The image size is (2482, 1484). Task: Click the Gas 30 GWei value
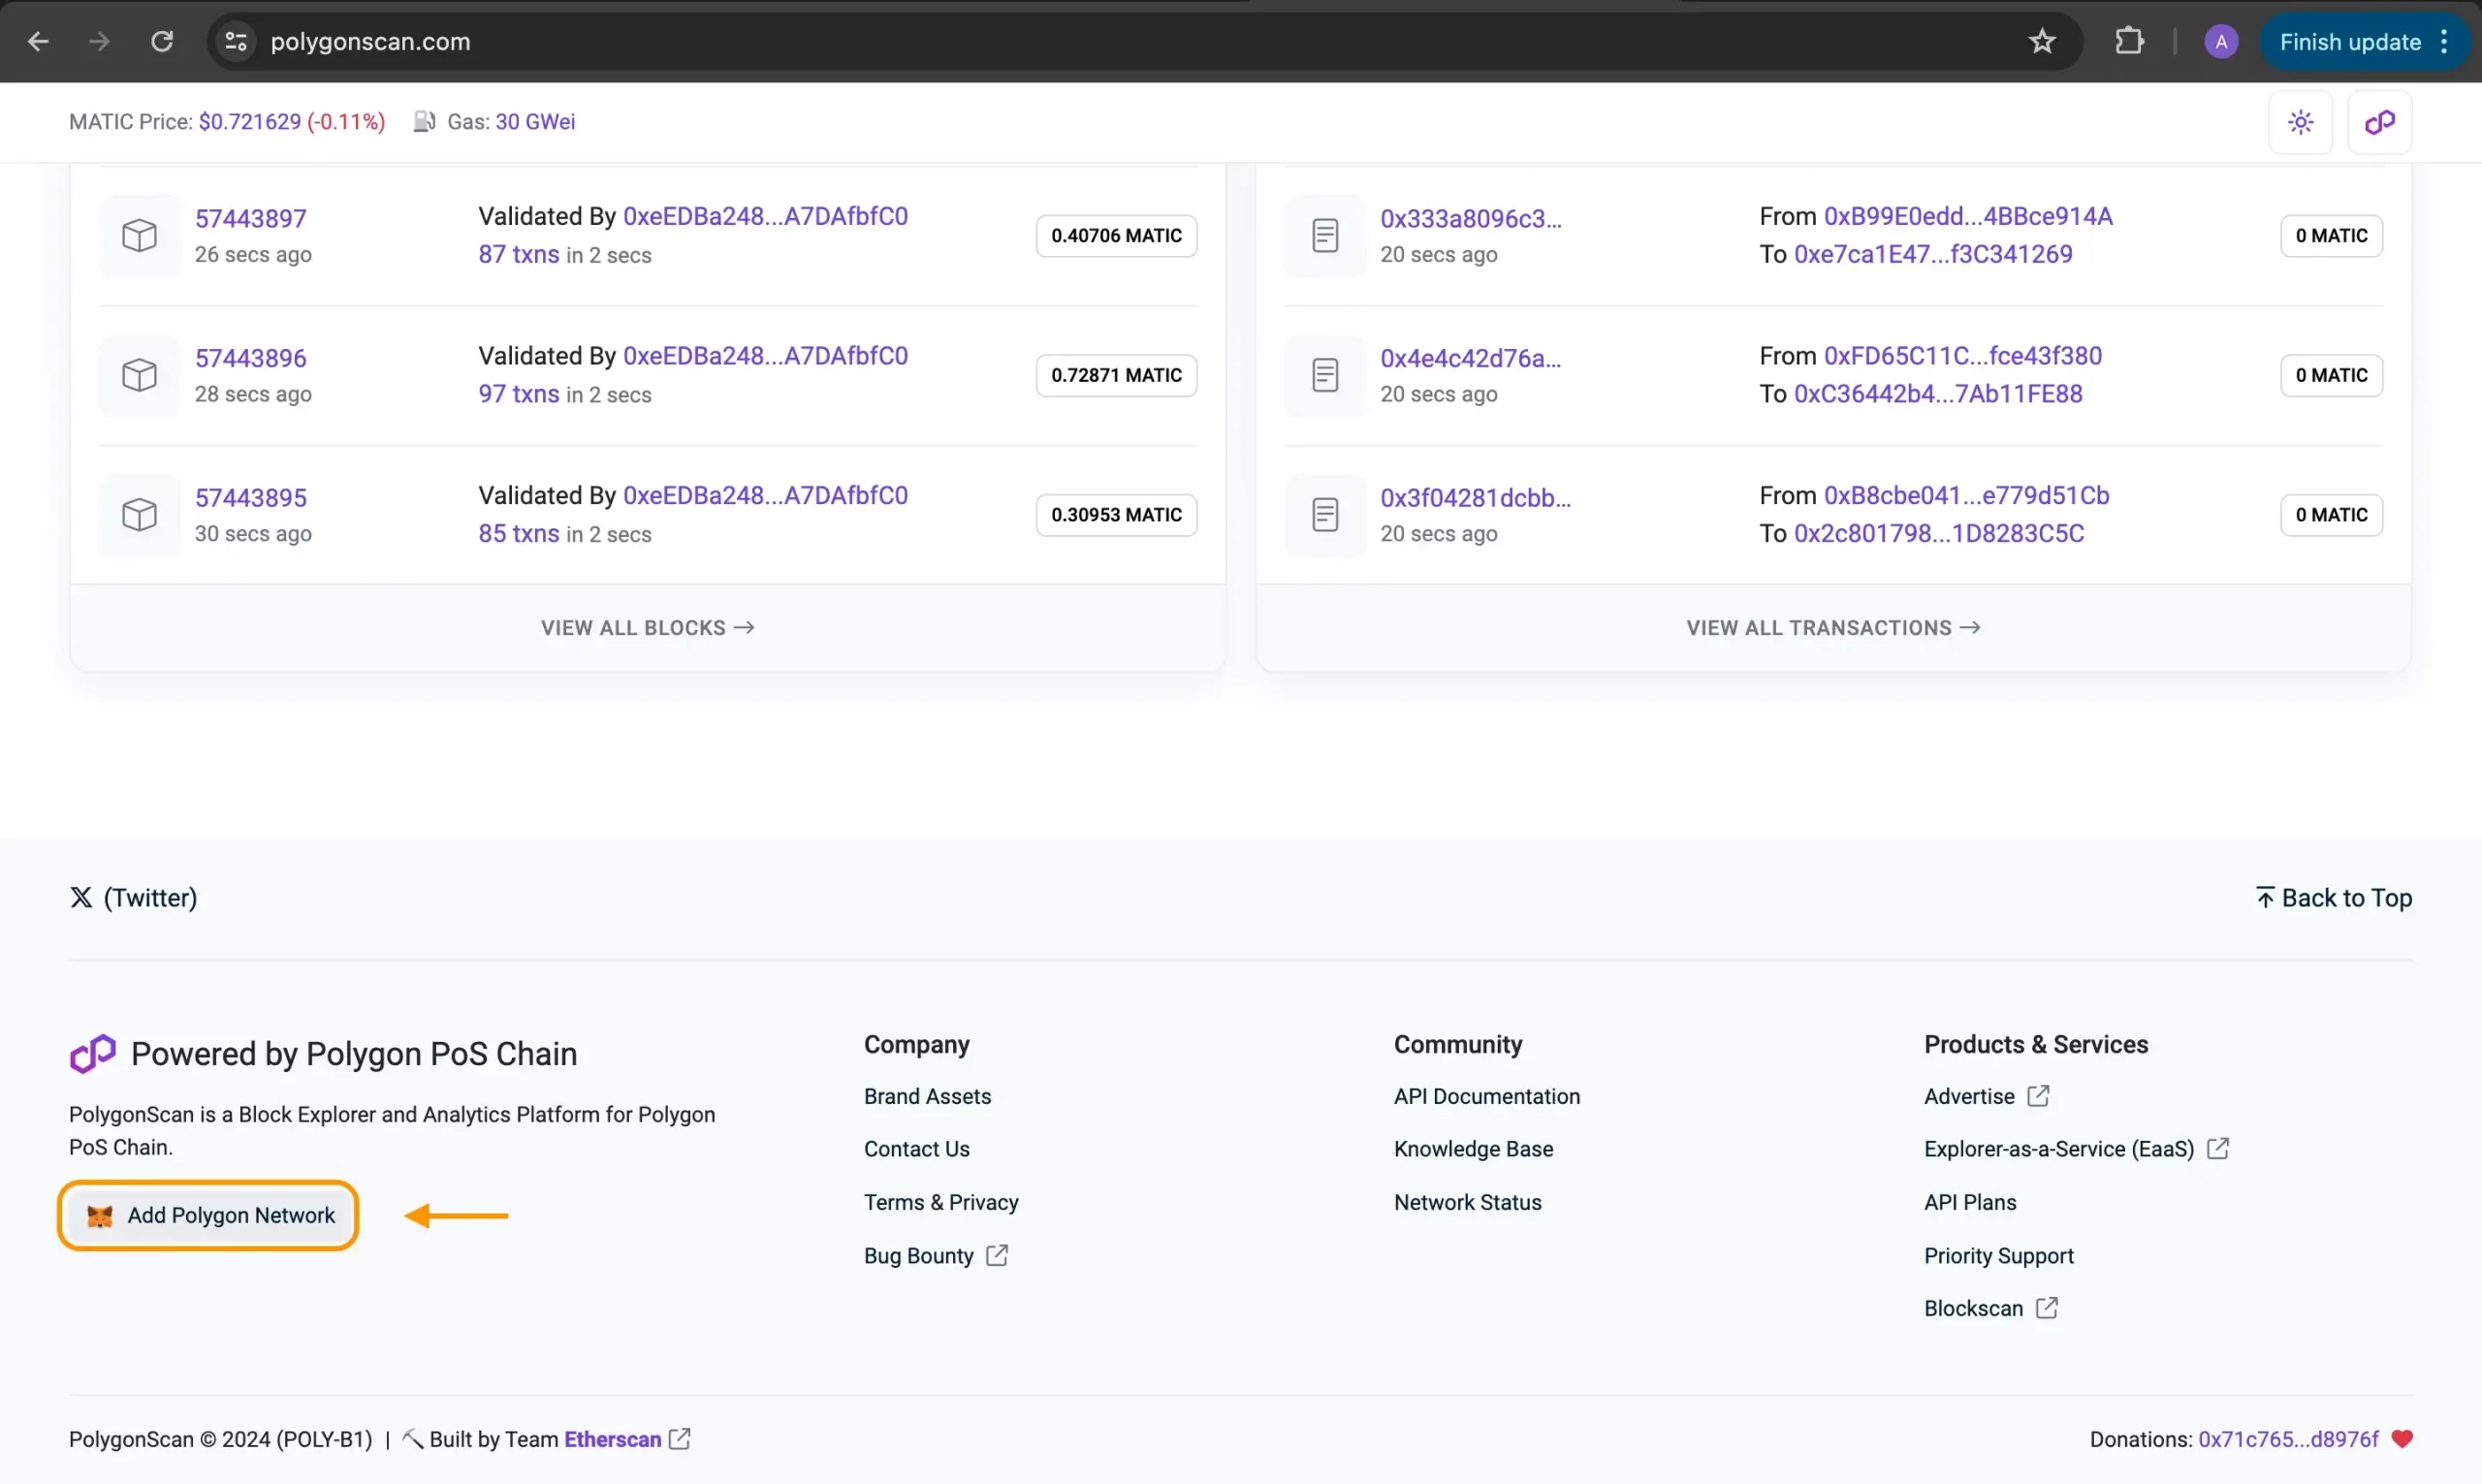pos(535,122)
